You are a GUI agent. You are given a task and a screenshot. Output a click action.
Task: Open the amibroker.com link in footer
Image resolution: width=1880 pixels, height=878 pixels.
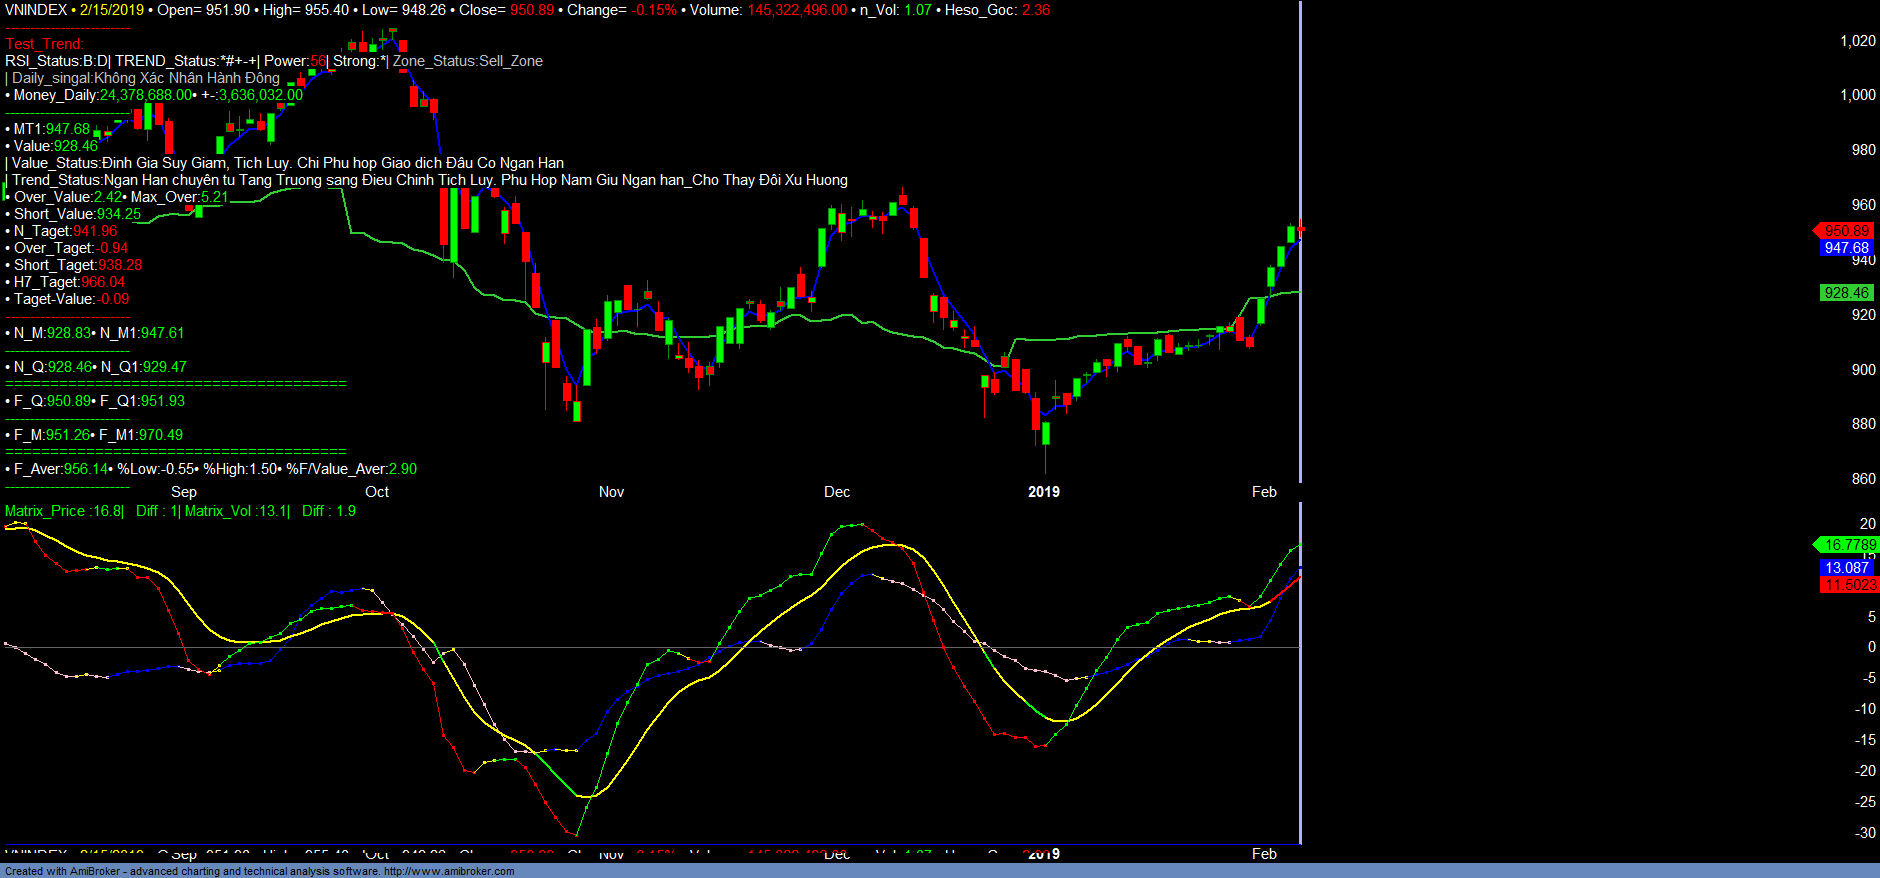(449, 871)
